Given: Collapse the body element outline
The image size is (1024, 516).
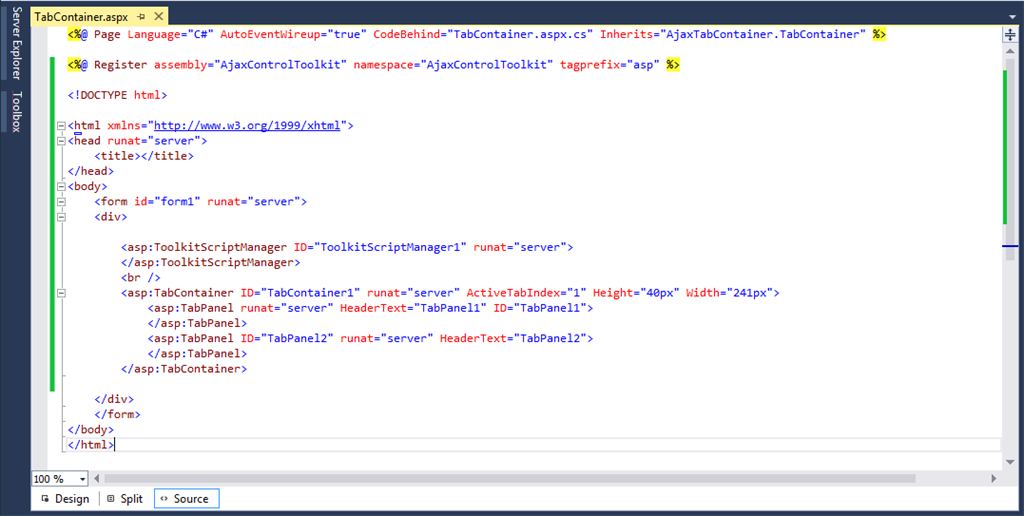Looking at the screenshot, I should [61, 186].
